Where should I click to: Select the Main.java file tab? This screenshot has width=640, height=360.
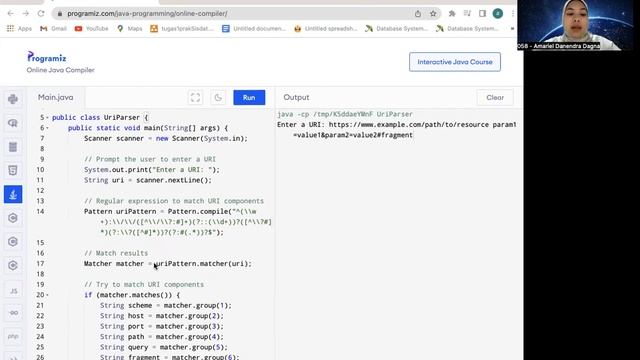56,98
